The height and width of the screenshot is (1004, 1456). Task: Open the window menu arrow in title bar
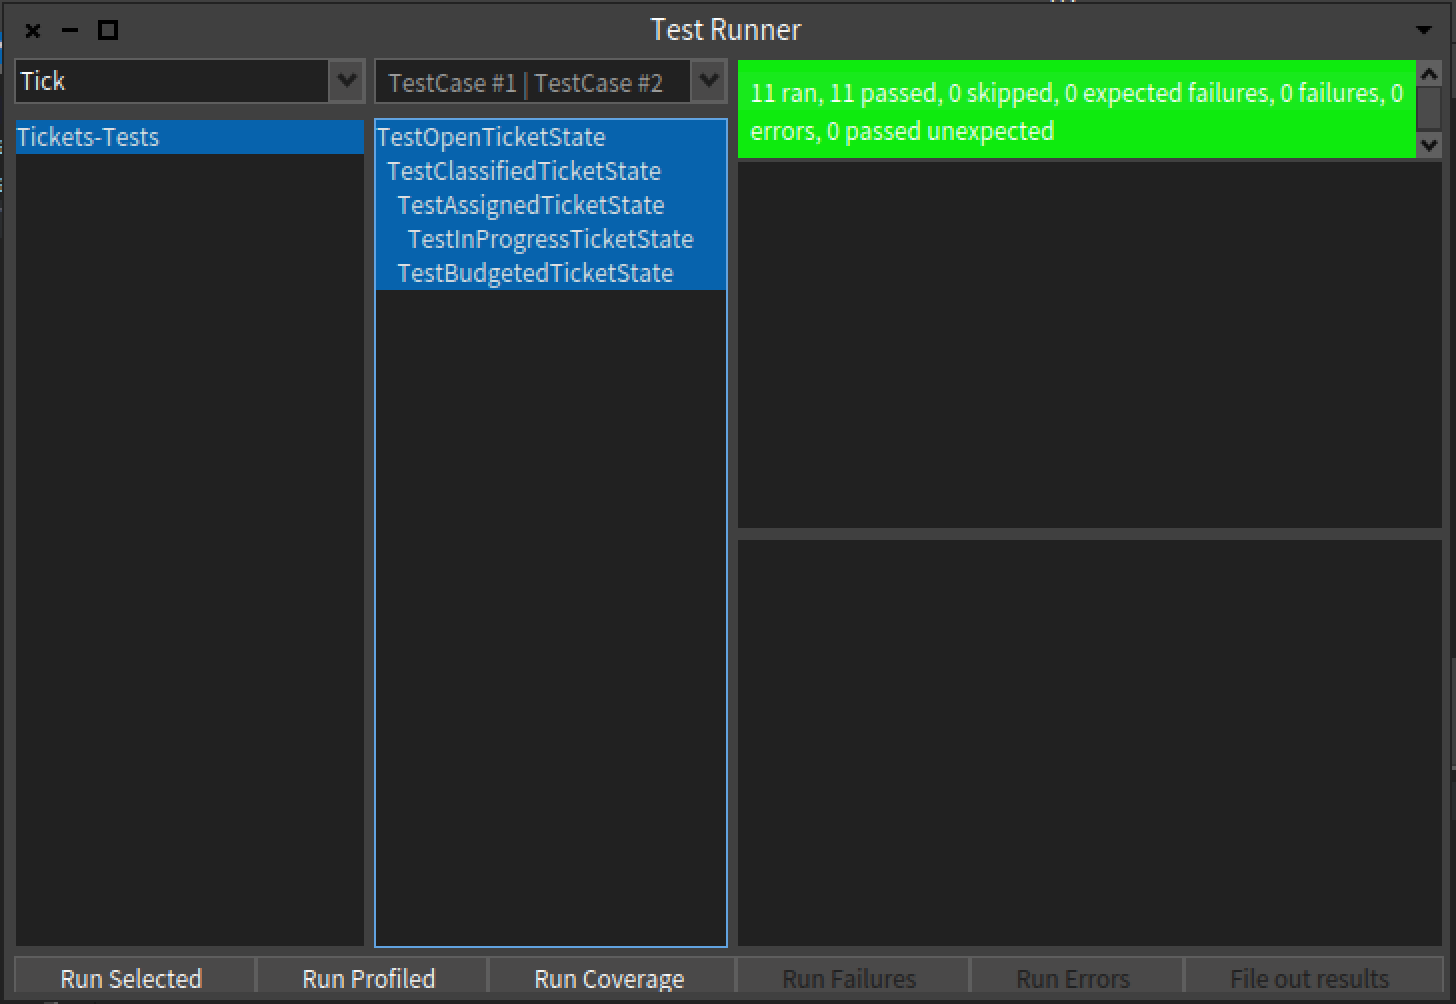click(1423, 30)
